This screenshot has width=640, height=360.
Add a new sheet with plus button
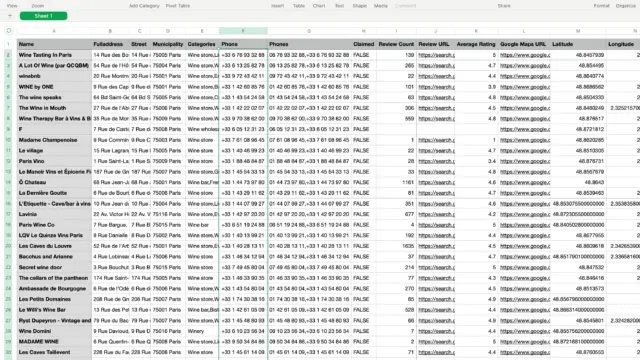point(10,16)
